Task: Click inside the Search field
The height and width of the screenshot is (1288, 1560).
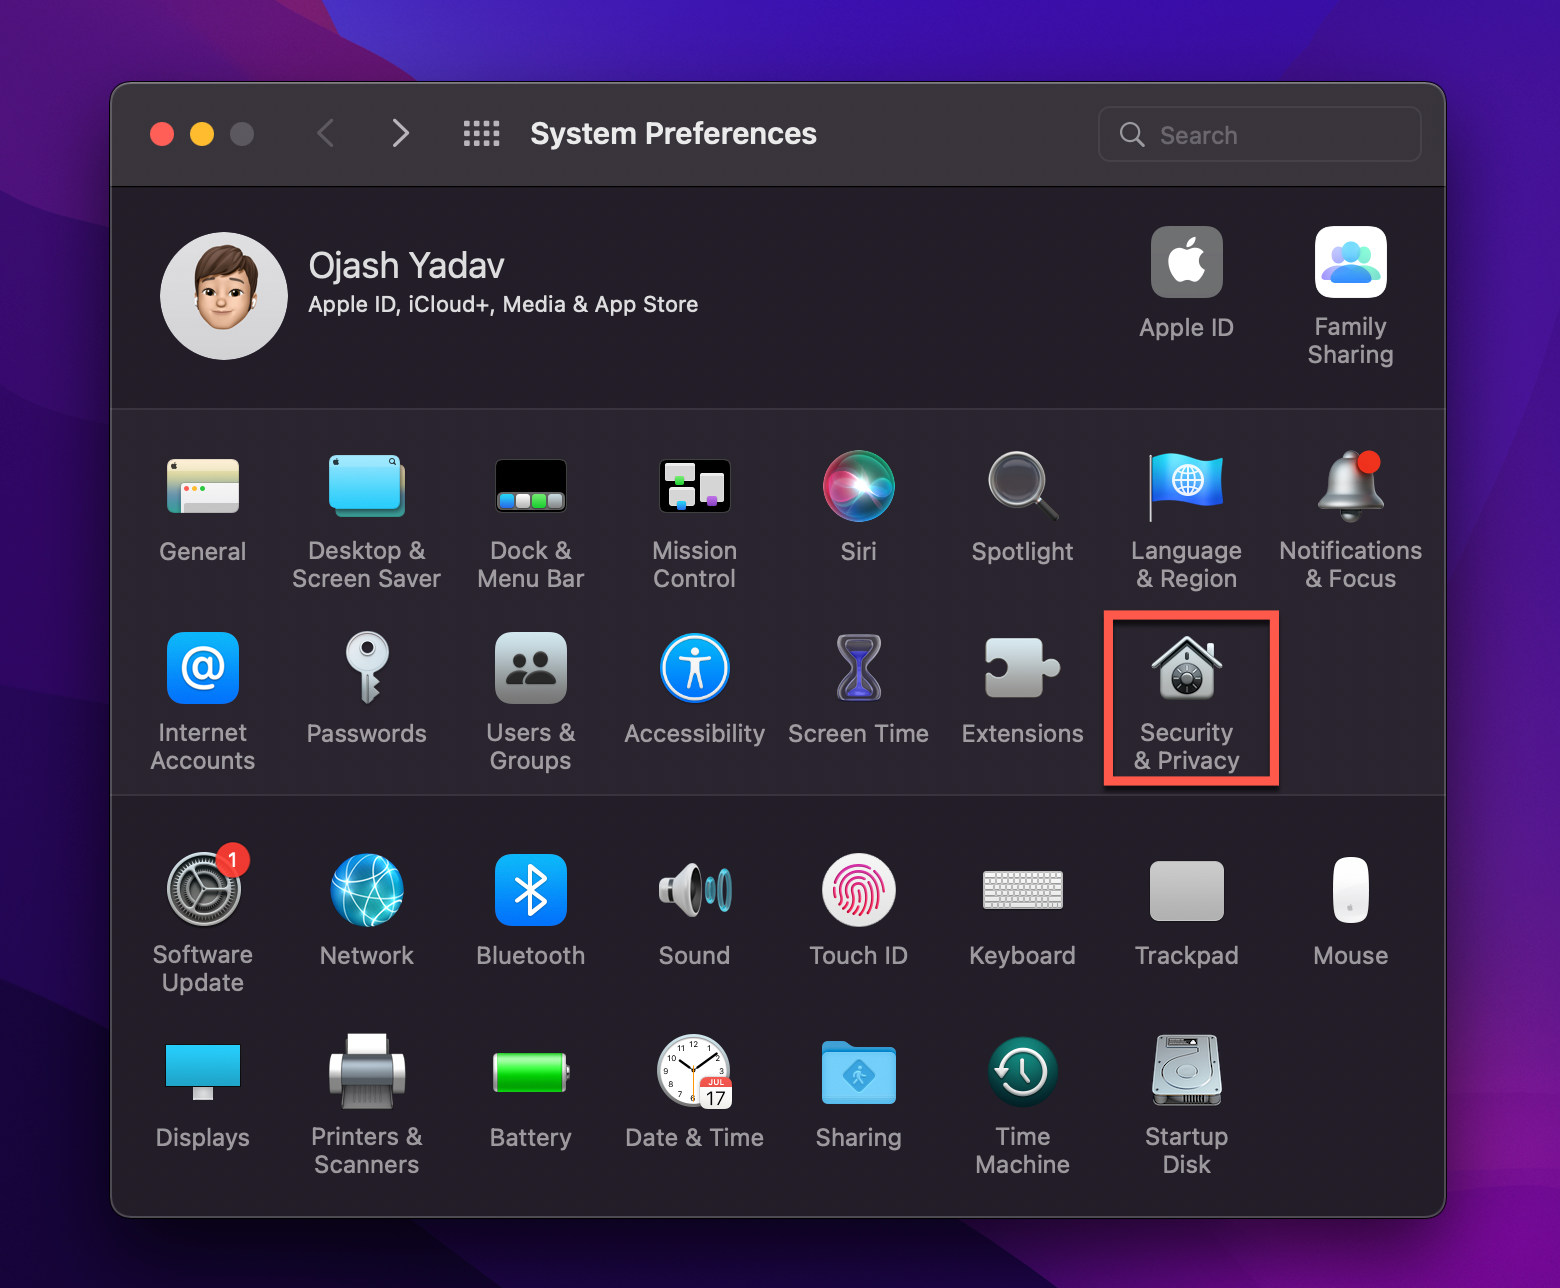Action: [1258, 133]
